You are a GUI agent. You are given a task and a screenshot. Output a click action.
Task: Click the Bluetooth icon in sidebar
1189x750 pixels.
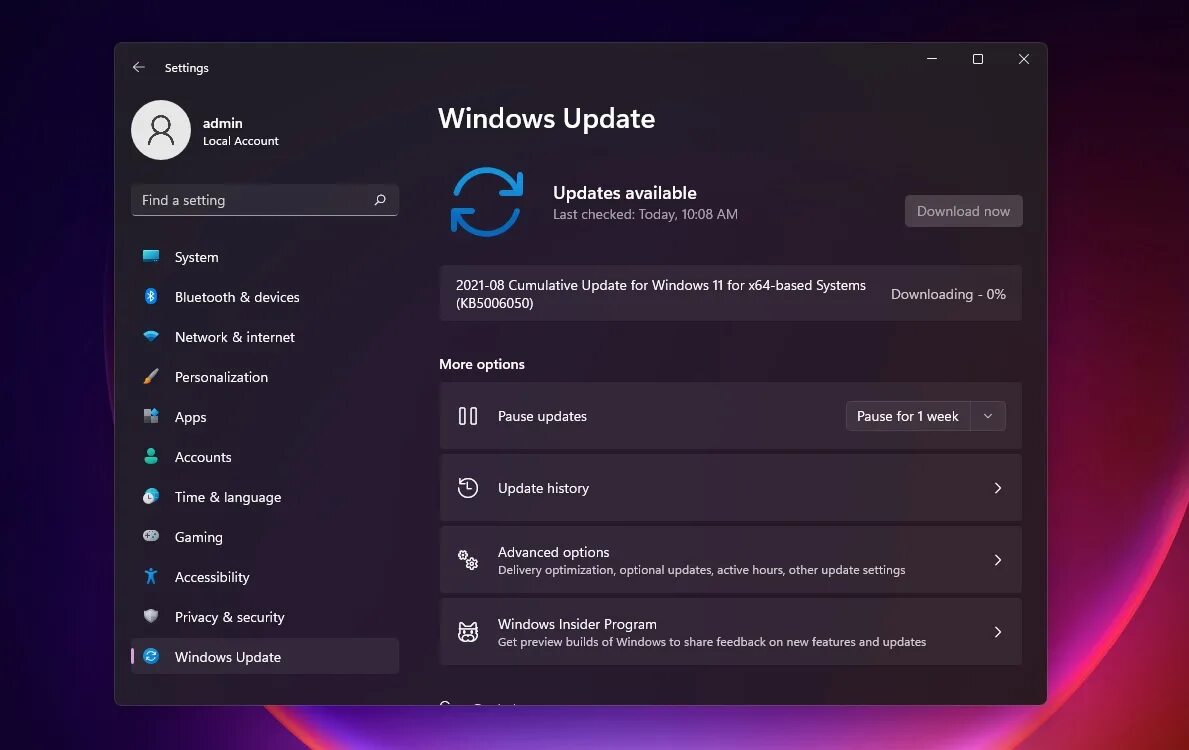(x=151, y=297)
